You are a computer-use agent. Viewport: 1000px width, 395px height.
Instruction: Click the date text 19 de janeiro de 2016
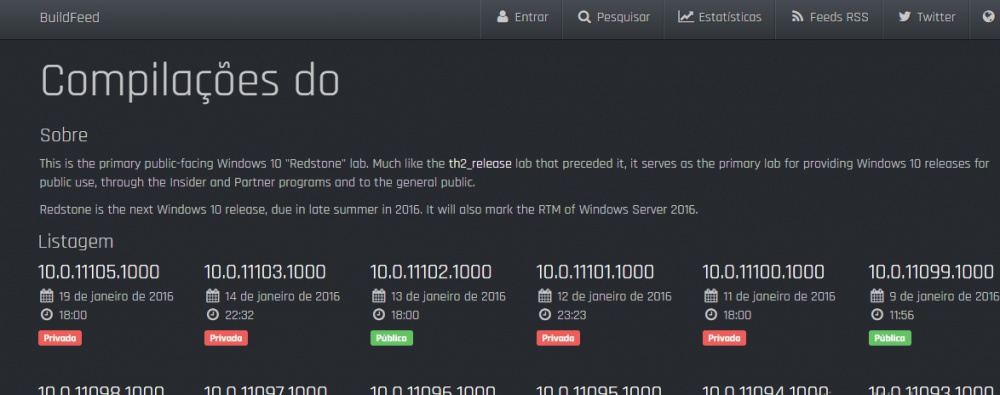[x=116, y=297]
